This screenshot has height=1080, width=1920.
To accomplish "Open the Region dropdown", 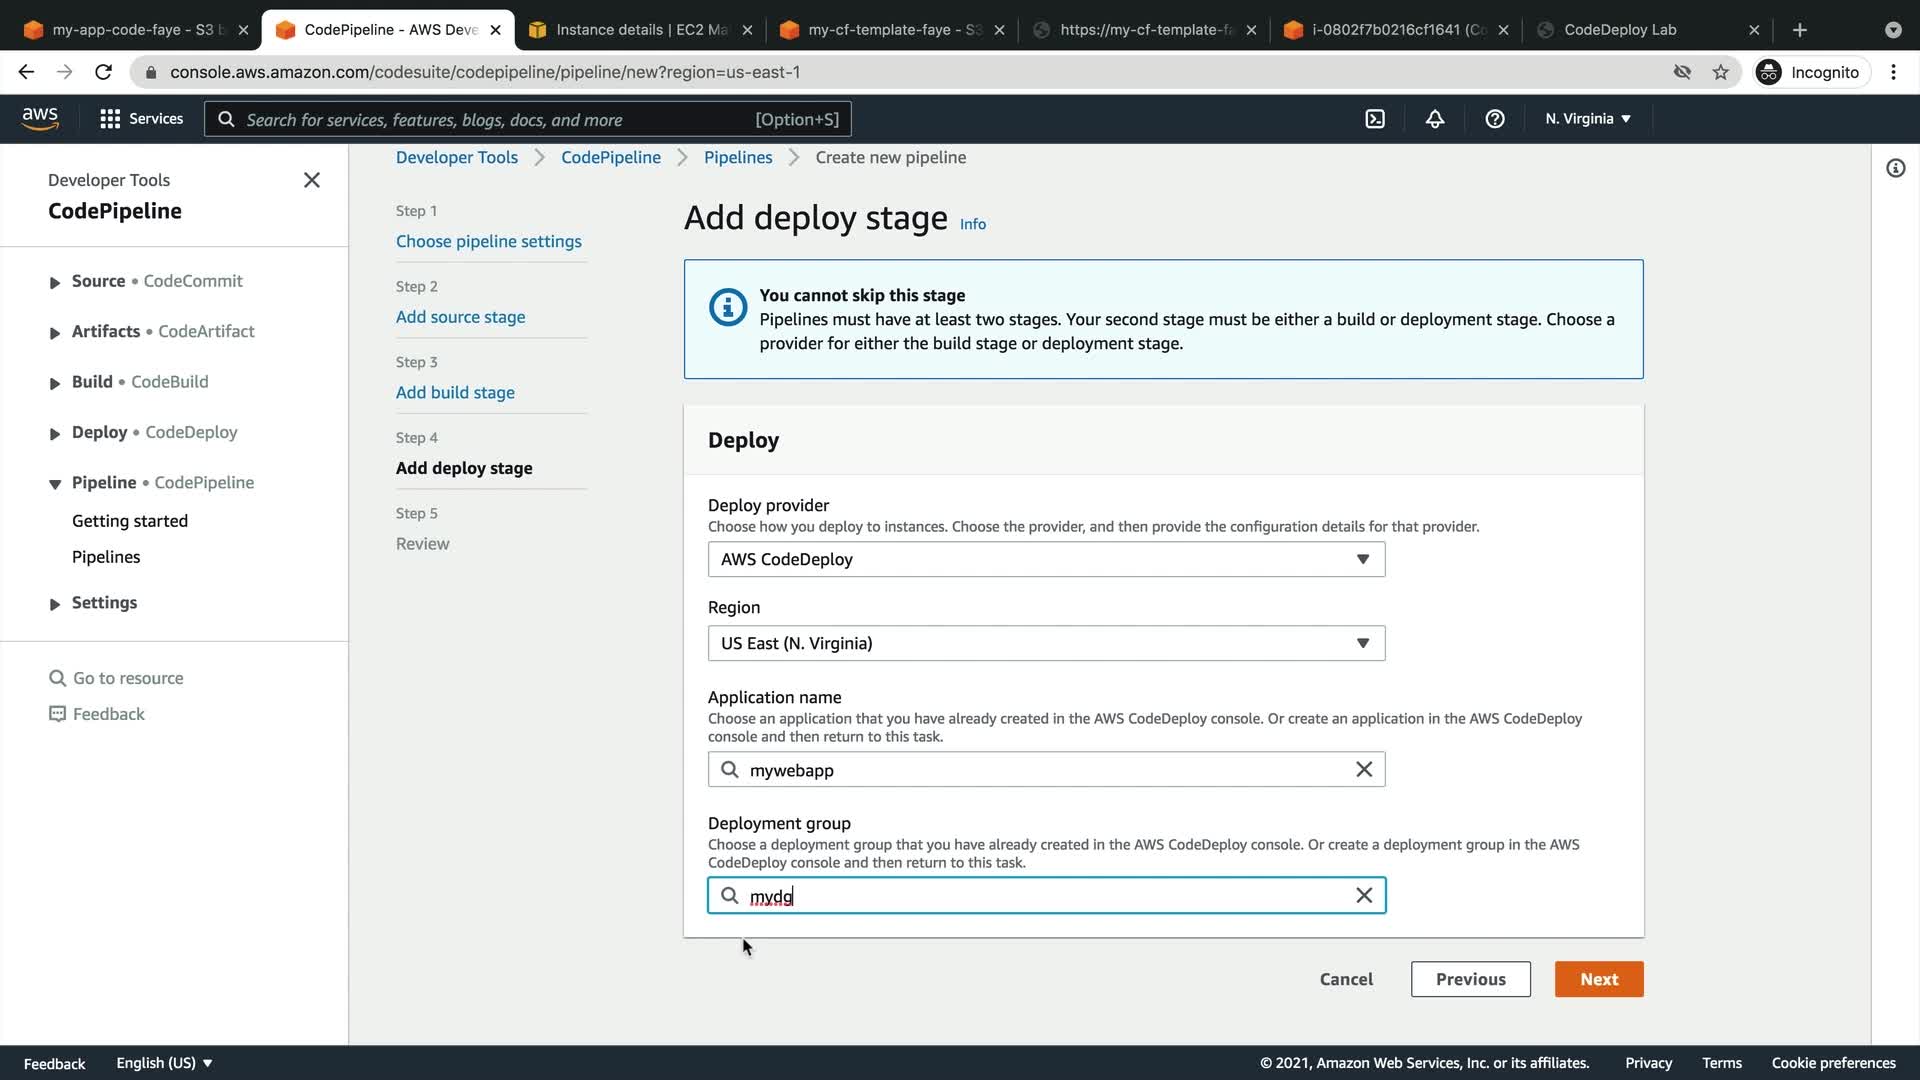I will coord(1046,643).
